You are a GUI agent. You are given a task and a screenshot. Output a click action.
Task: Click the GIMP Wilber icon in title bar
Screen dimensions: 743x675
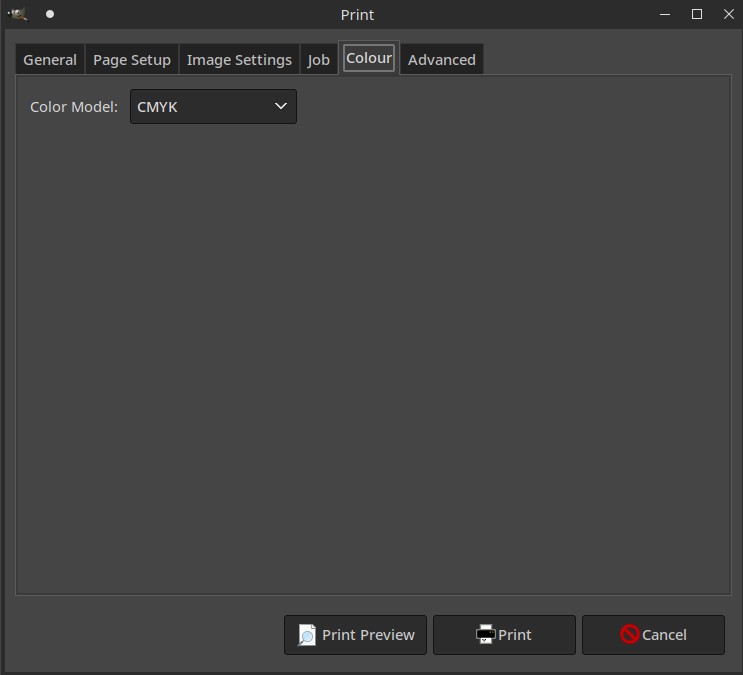click(x=18, y=14)
